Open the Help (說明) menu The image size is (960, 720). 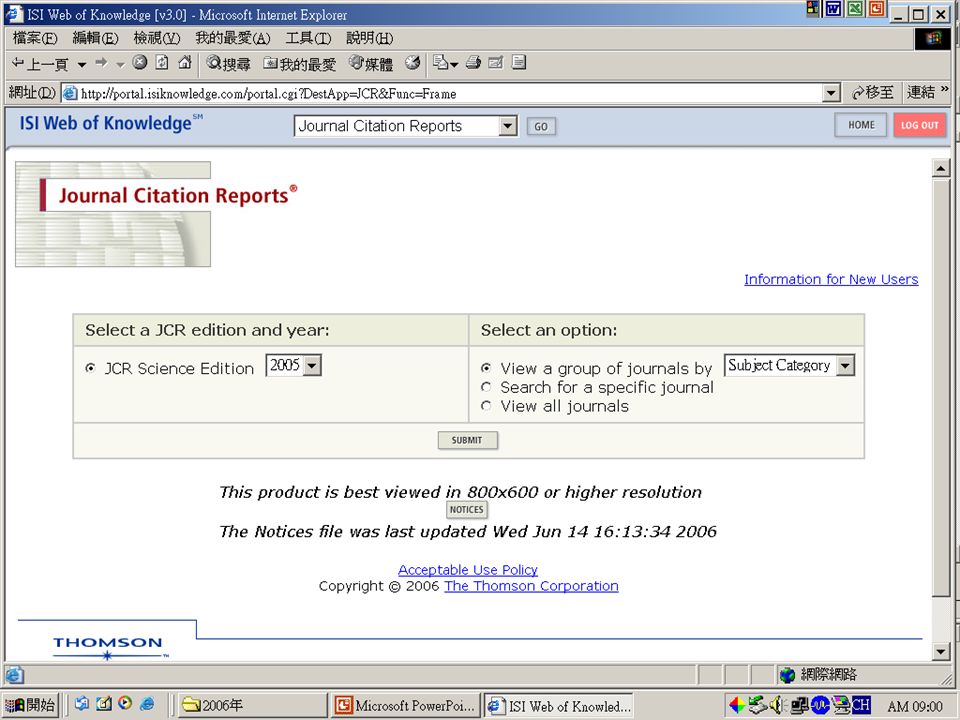[x=369, y=39]
